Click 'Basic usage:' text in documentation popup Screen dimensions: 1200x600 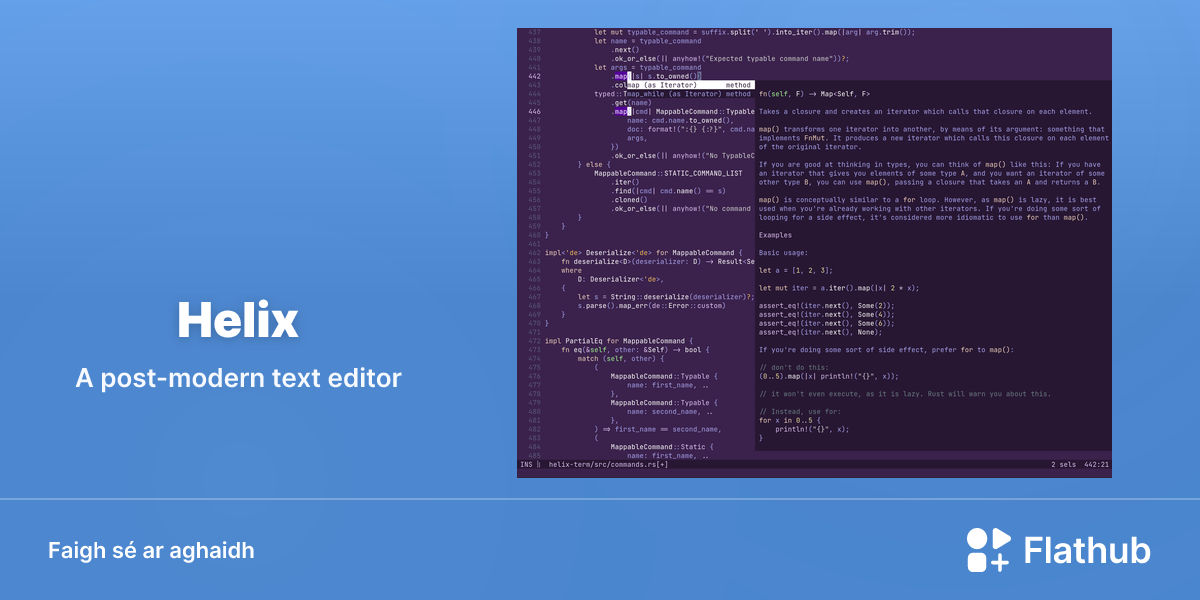click(x=783, y=252)
